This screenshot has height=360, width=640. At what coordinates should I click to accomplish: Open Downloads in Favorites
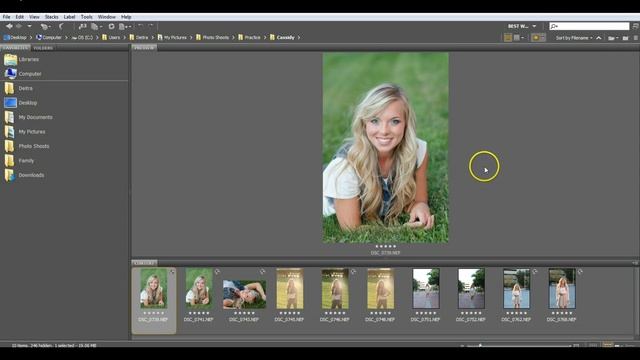[x=24, y=175]
